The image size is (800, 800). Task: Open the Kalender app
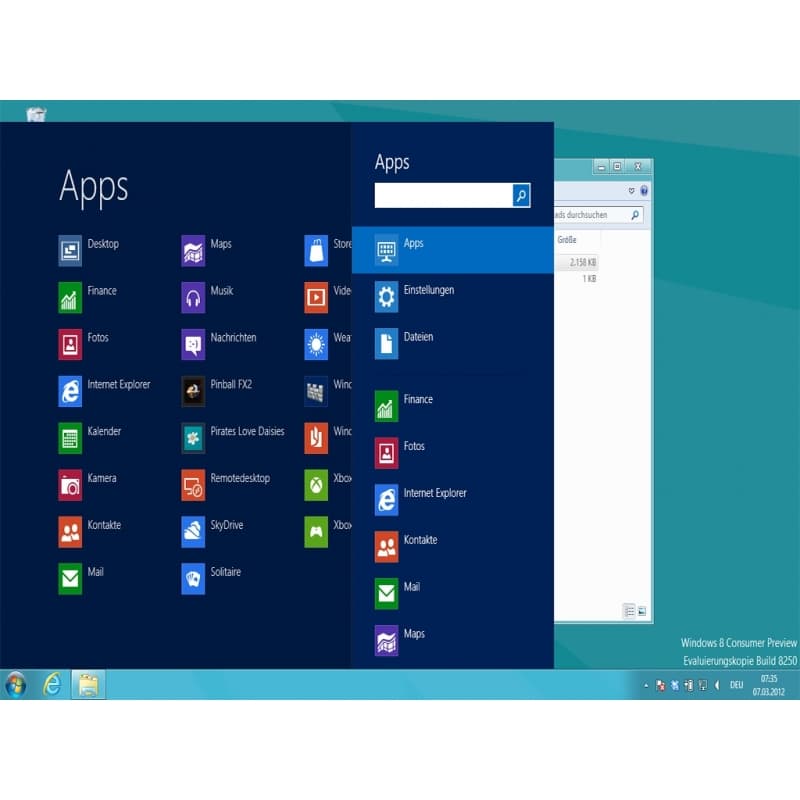click(90, 438)
